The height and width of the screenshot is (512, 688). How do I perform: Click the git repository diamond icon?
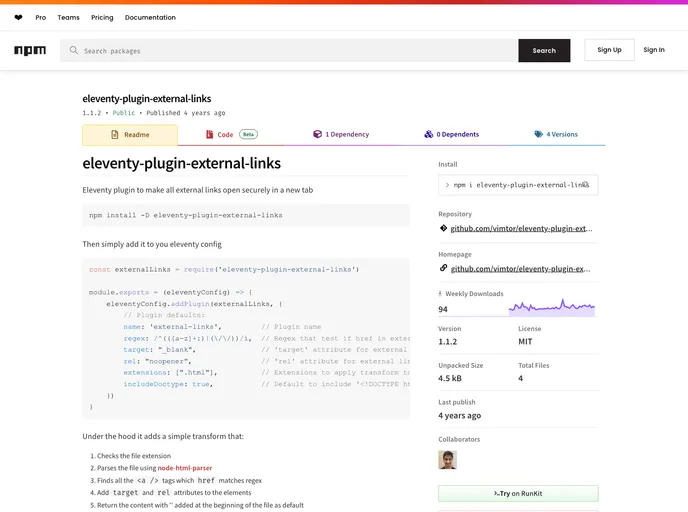[x=443, y=228]
